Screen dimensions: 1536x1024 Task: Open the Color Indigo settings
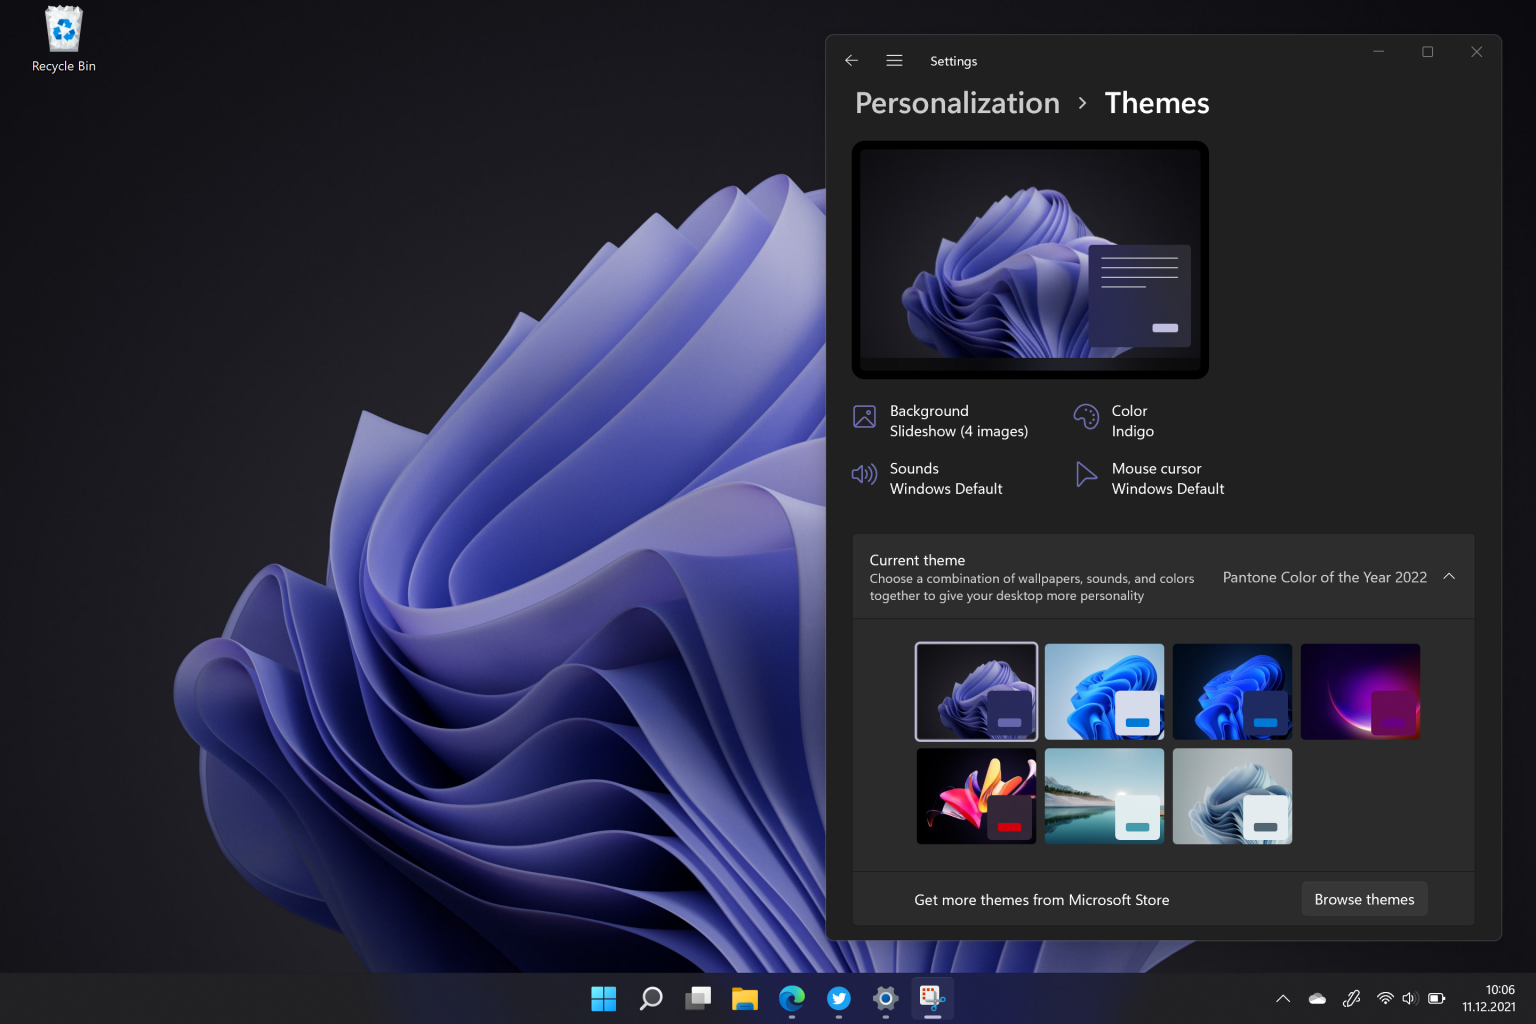tap(1130, 420)
